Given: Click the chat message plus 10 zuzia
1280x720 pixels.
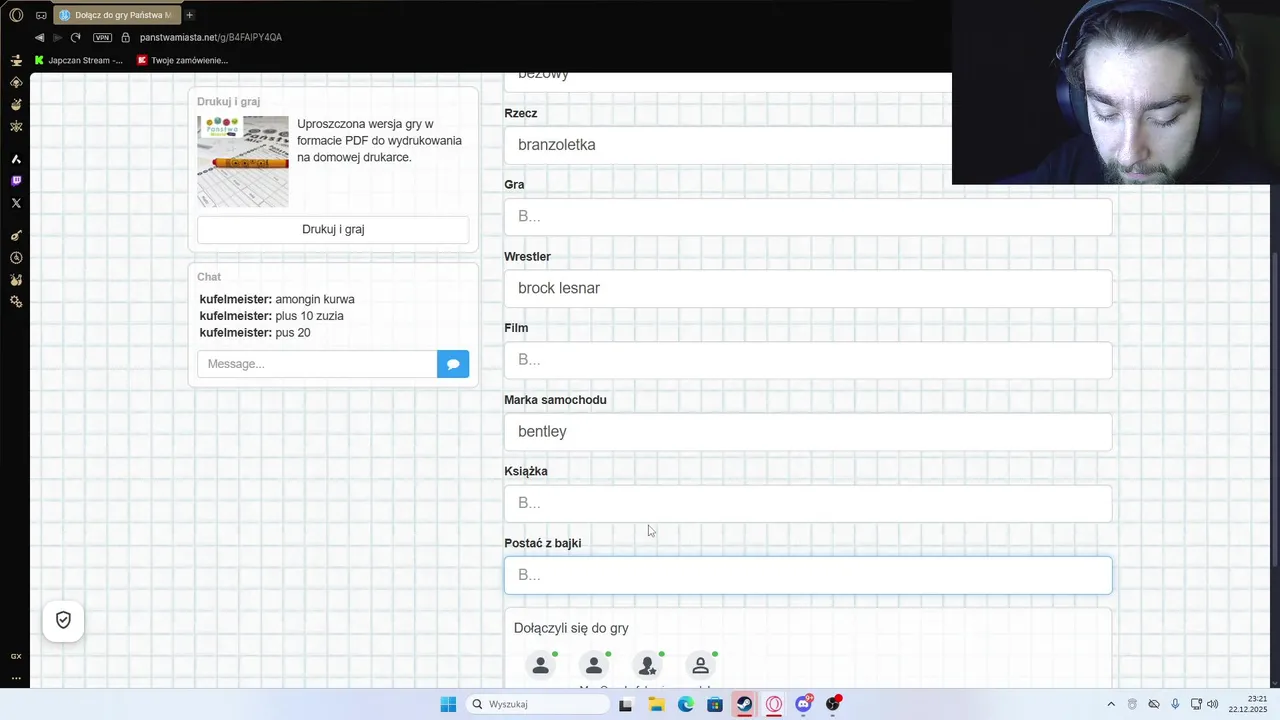Looking at the screenshot, I should click(x=271, y=316).
